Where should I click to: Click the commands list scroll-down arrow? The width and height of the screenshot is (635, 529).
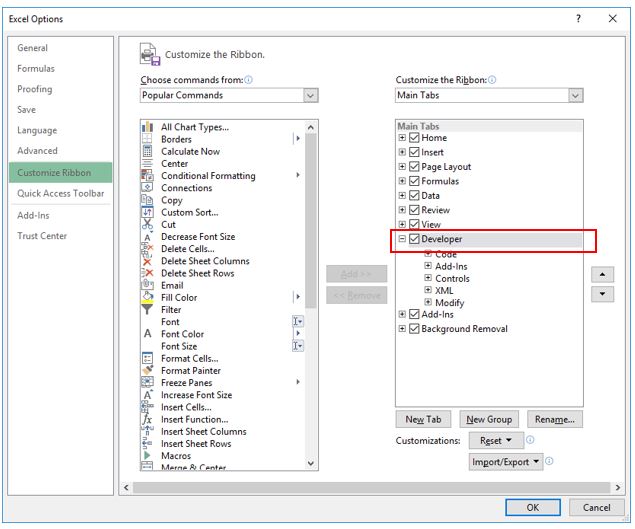[x=311, y=463]
